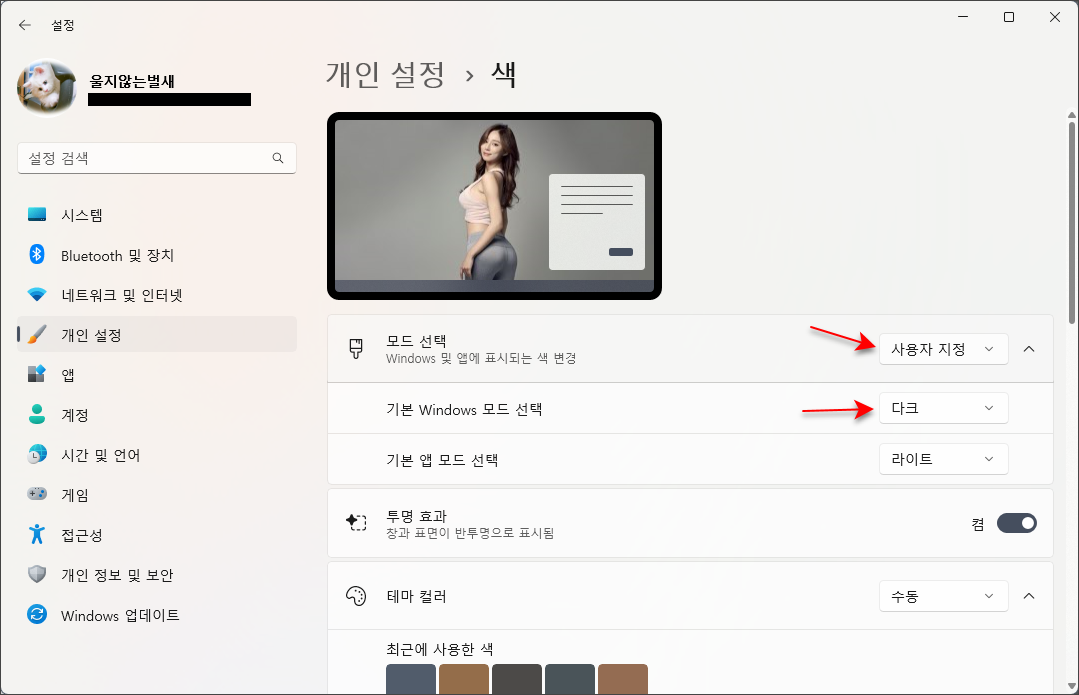Select the fourth blue-gray recent color
Image resolution: width=1079 pixels, height=695 pixels.
point(570,679)
